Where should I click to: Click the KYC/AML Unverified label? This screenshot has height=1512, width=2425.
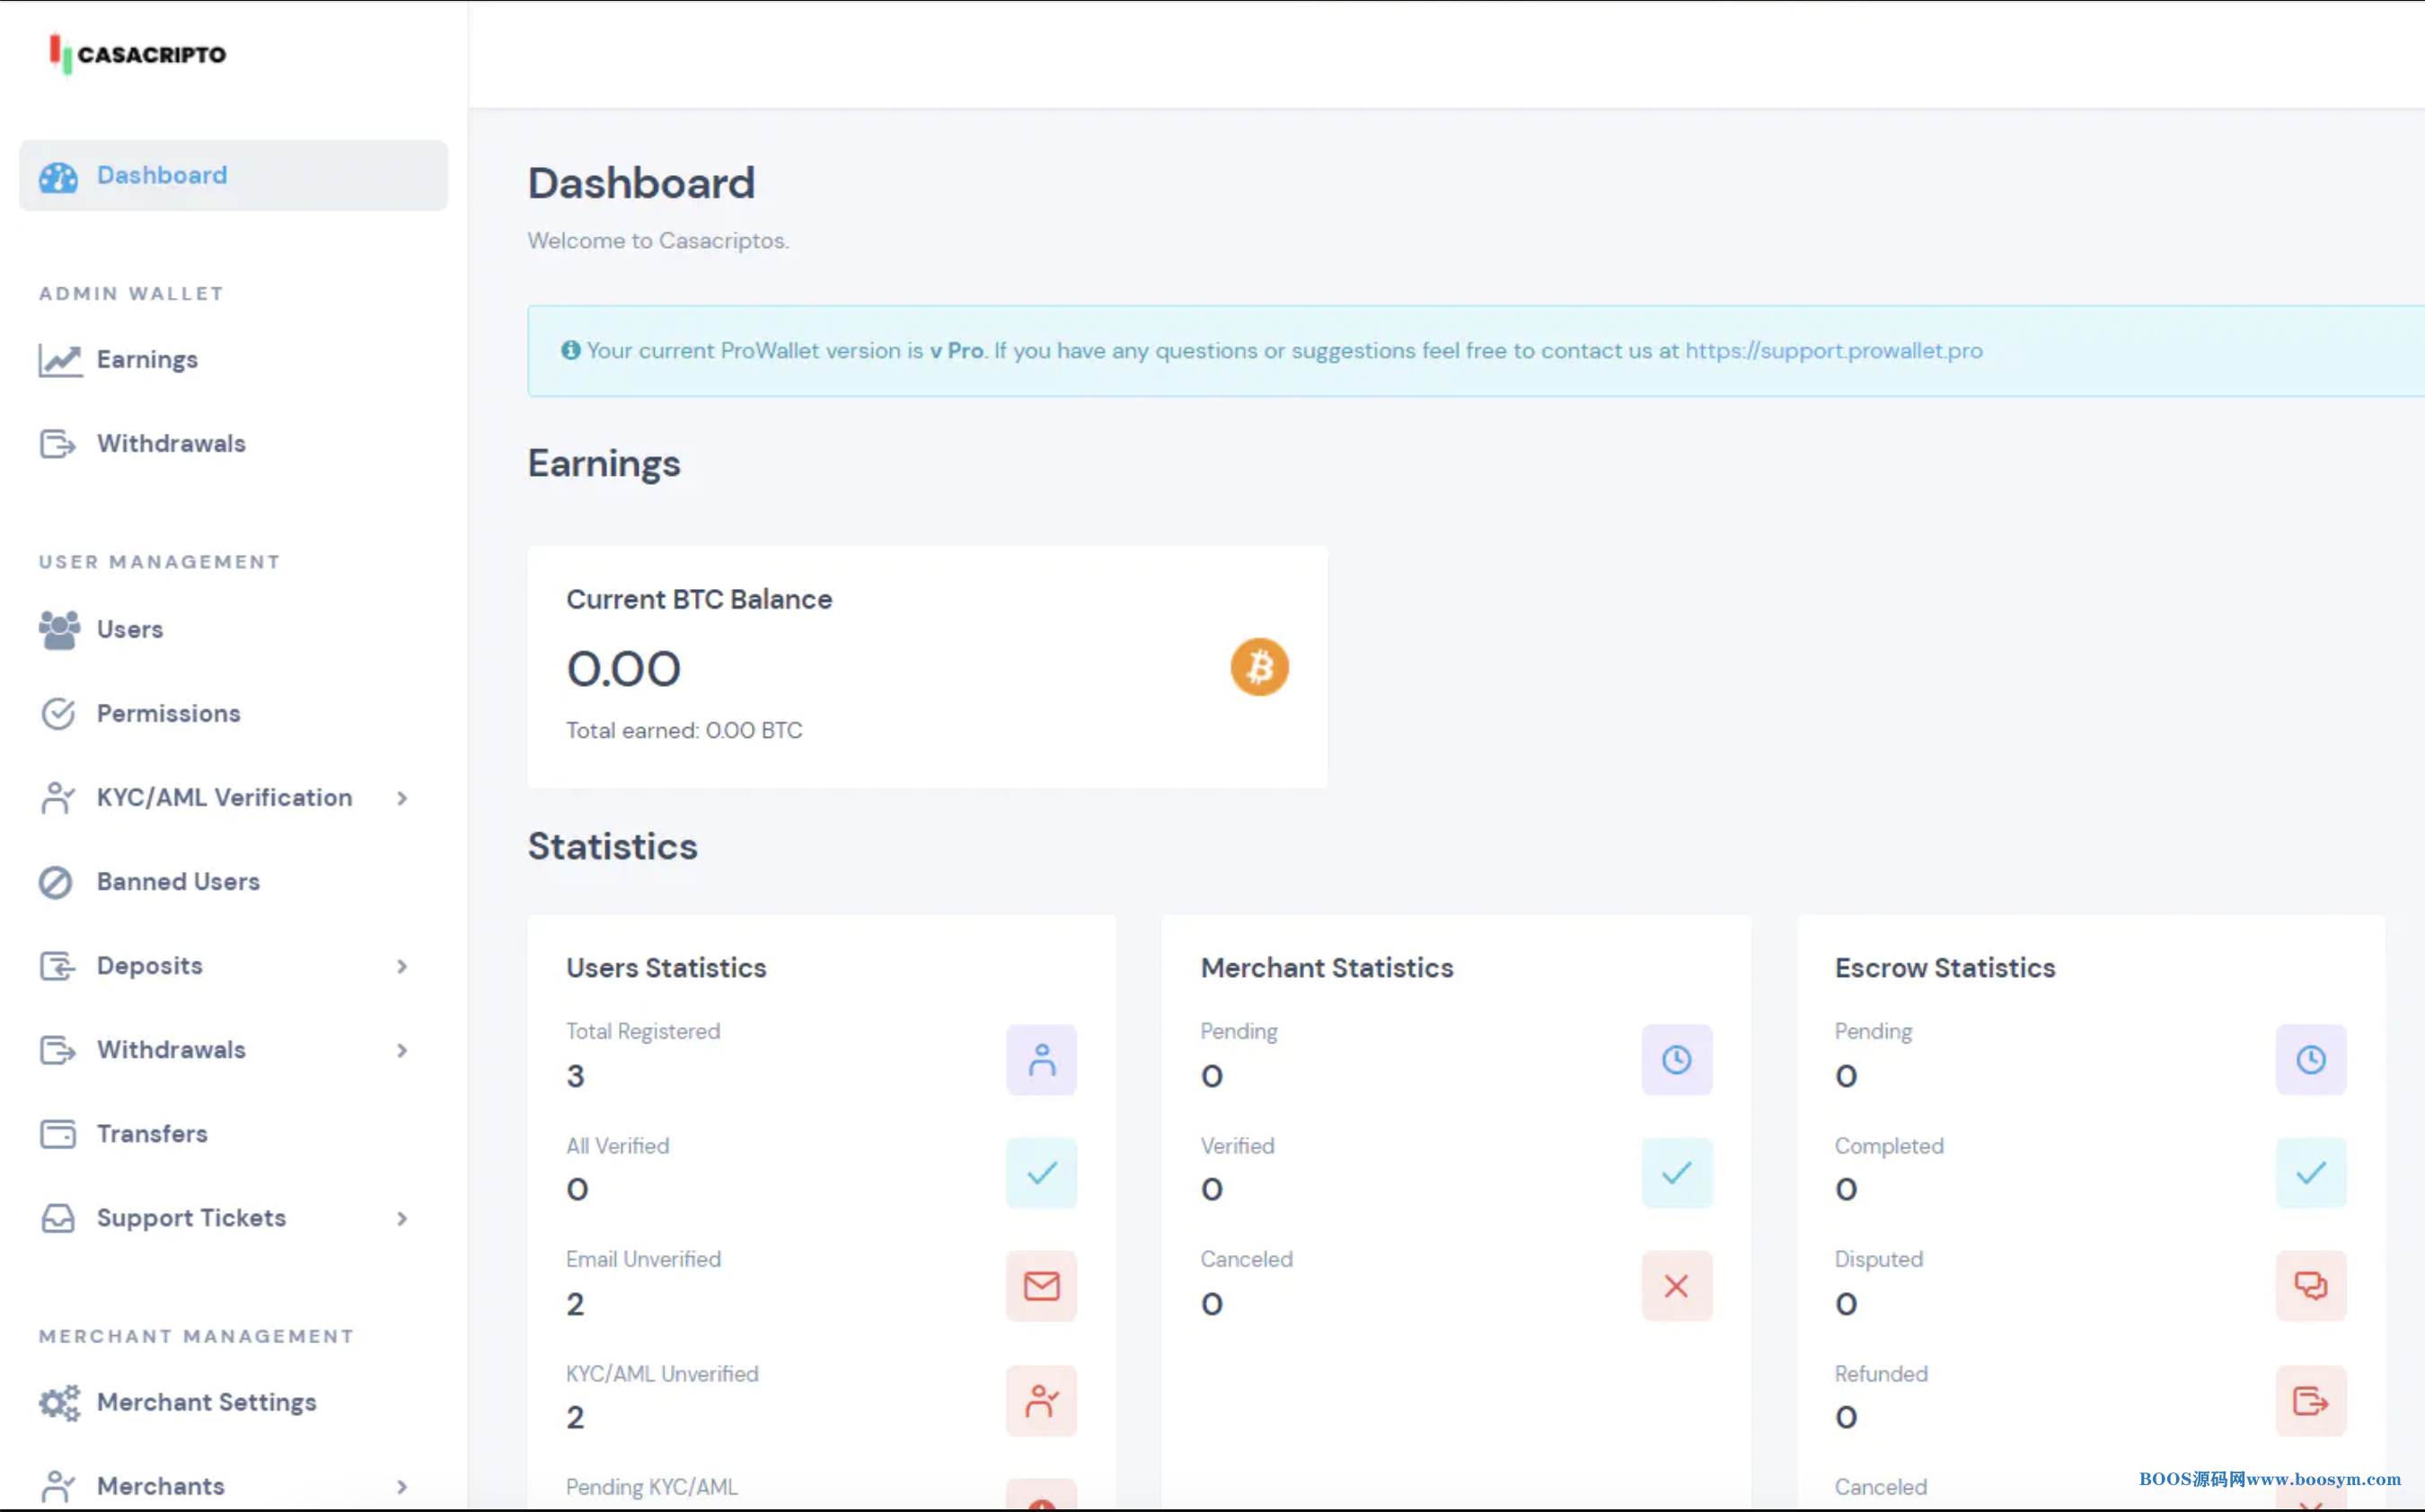coord(662,1374)
